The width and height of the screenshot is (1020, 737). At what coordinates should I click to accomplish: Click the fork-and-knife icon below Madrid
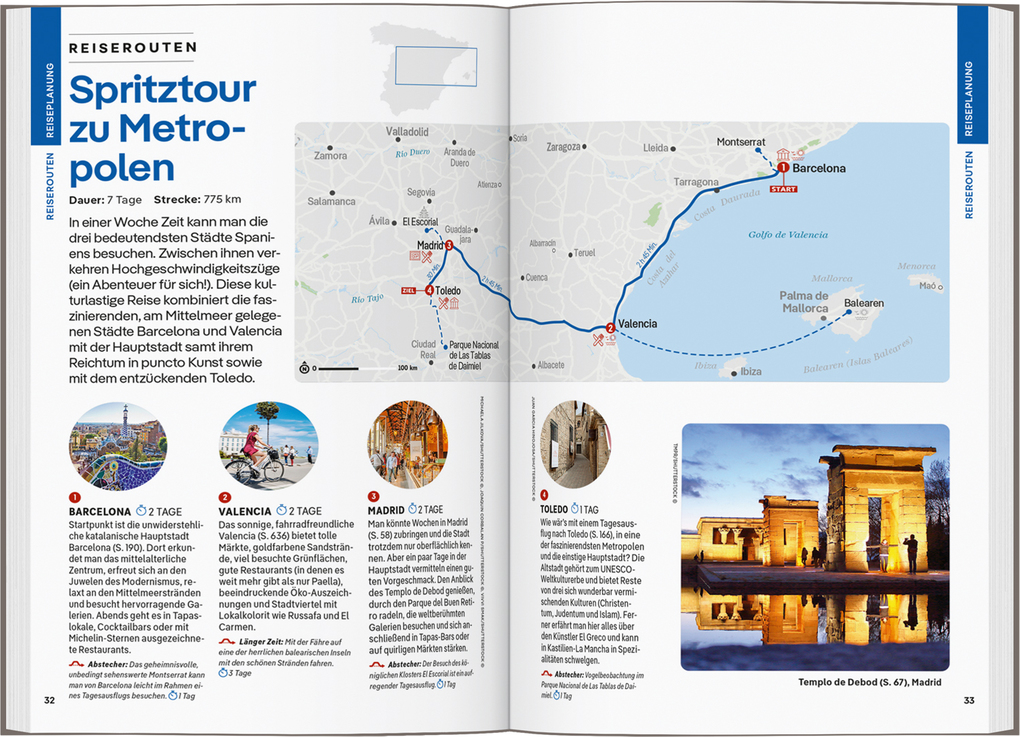click(x=427, y=258)
